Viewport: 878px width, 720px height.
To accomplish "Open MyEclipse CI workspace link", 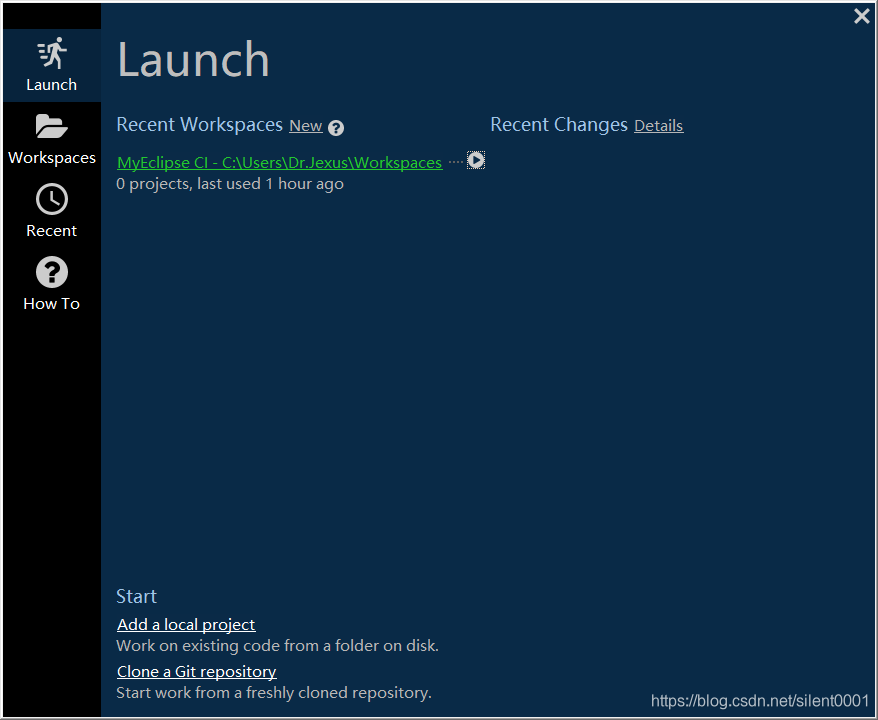I will [x=279, y=163].
